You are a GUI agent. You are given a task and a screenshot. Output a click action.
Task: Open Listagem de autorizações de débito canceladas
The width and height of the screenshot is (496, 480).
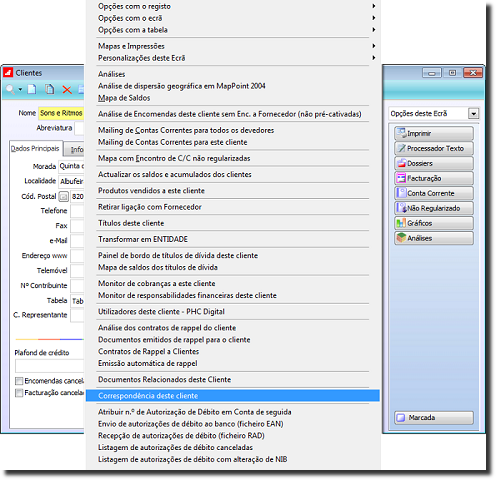(233, 447)
